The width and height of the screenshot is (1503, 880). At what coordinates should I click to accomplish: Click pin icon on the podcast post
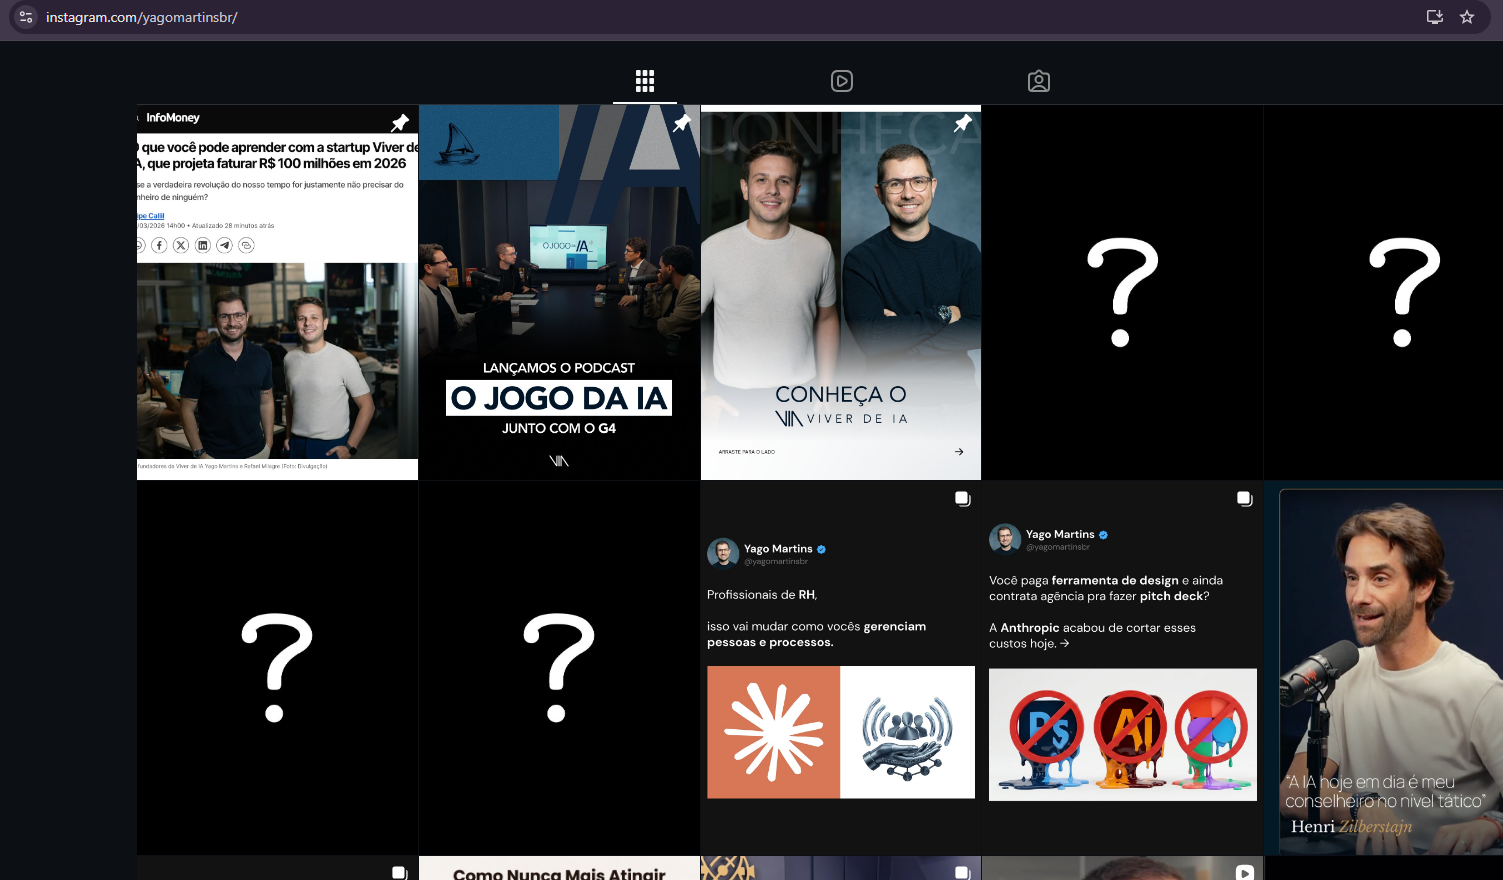click(682, 123)
